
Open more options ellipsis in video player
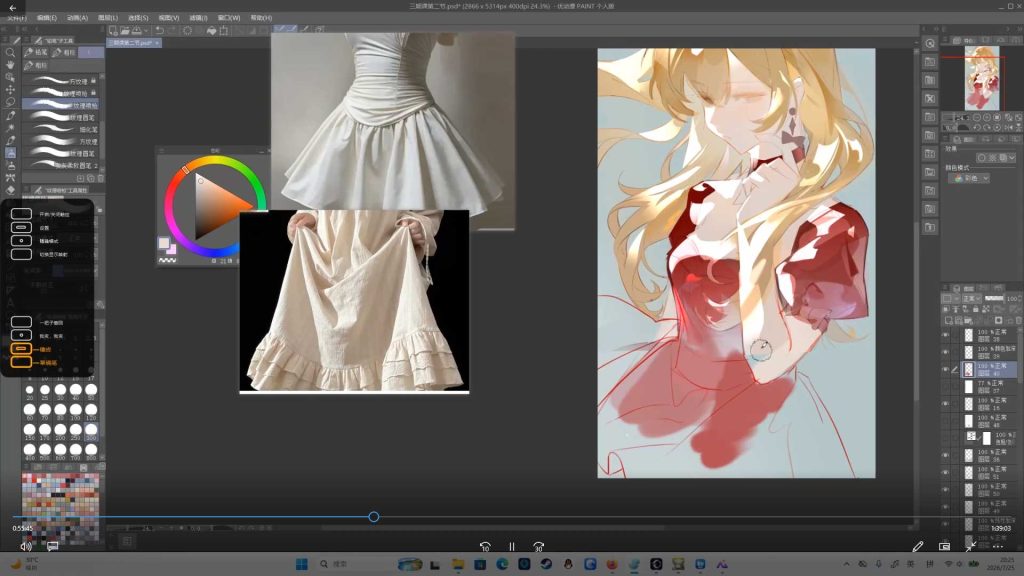click(998, 546)
